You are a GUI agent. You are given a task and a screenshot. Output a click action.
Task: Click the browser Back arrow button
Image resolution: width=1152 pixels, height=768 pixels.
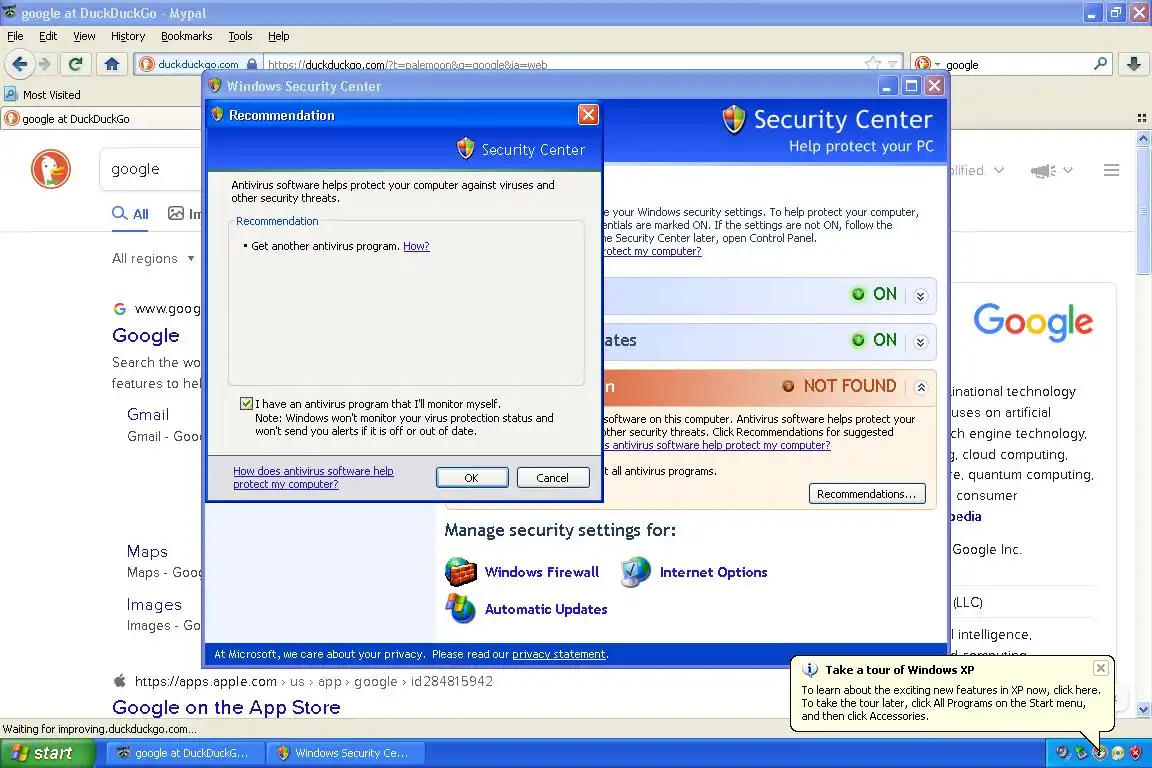[20, 64]
